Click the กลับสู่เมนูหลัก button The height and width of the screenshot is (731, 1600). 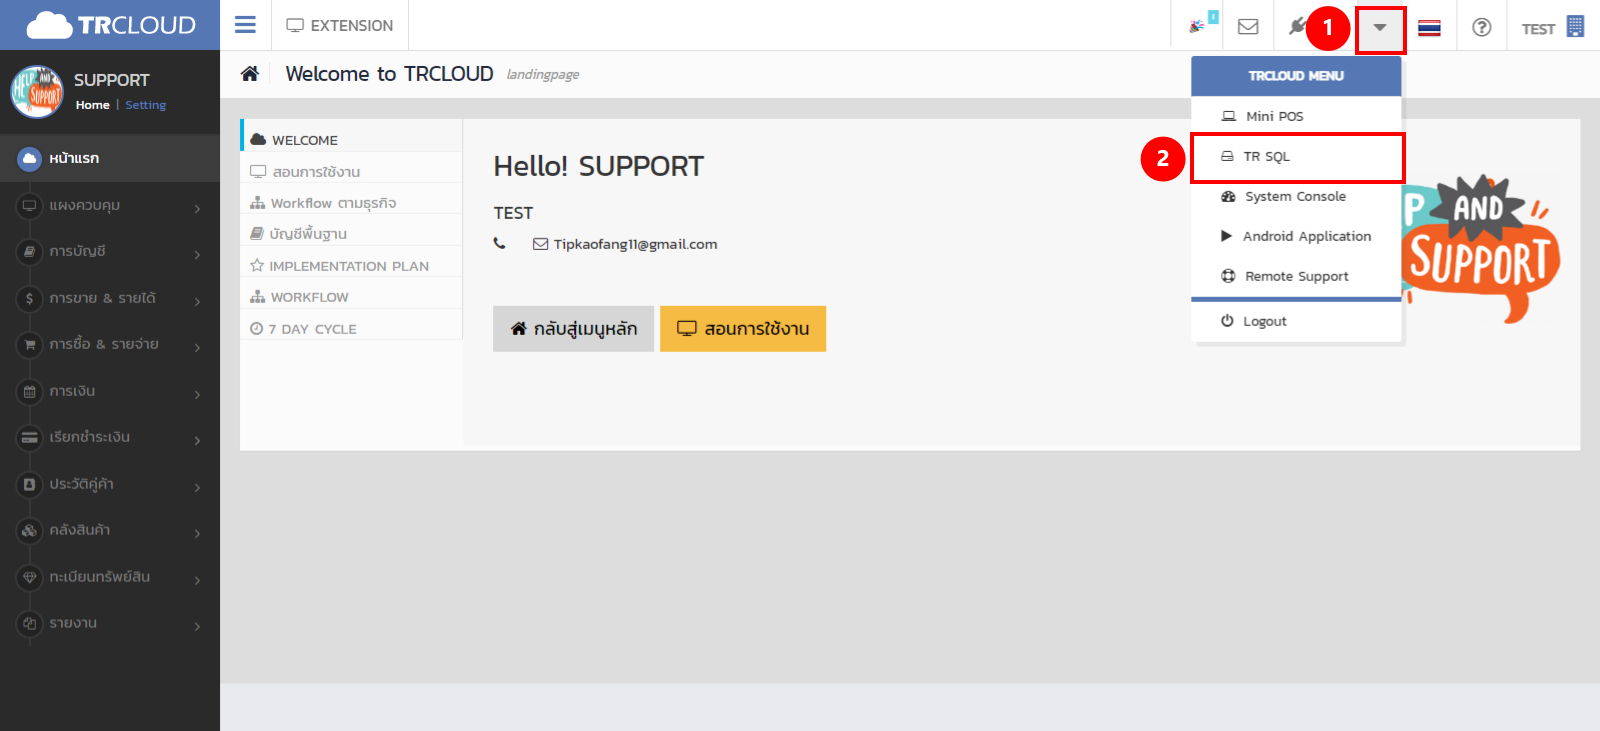tap(573, 329)
